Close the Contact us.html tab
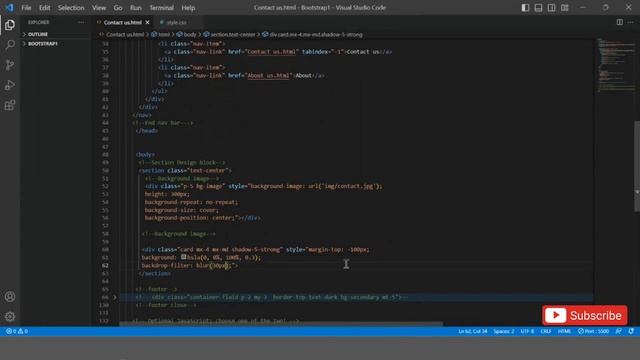 (147, 22)
